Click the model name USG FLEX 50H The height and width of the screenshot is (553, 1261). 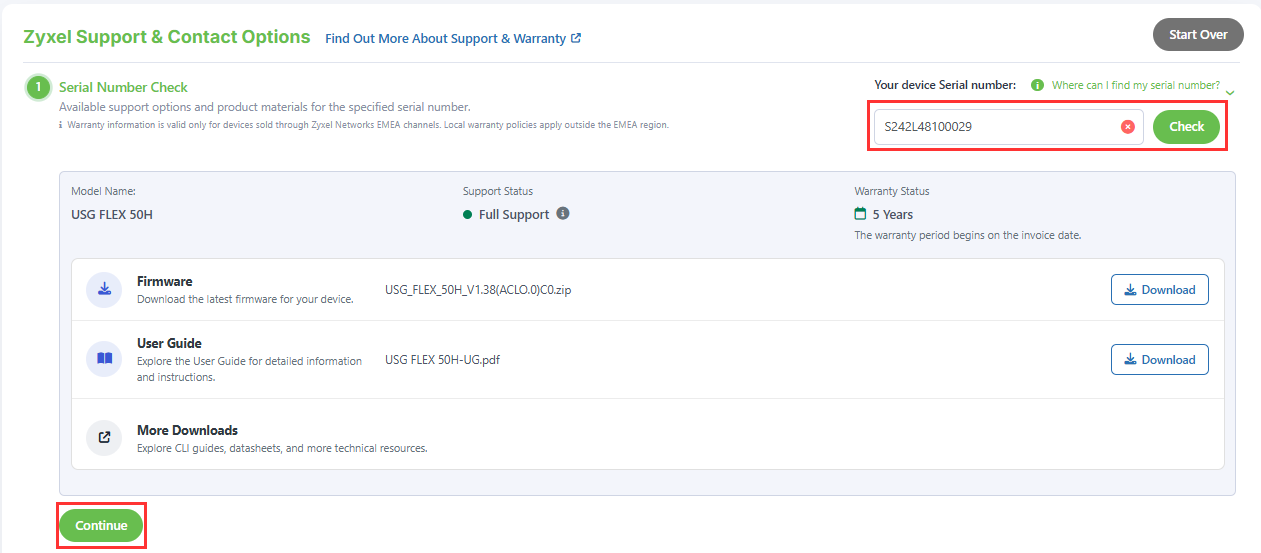112,215
